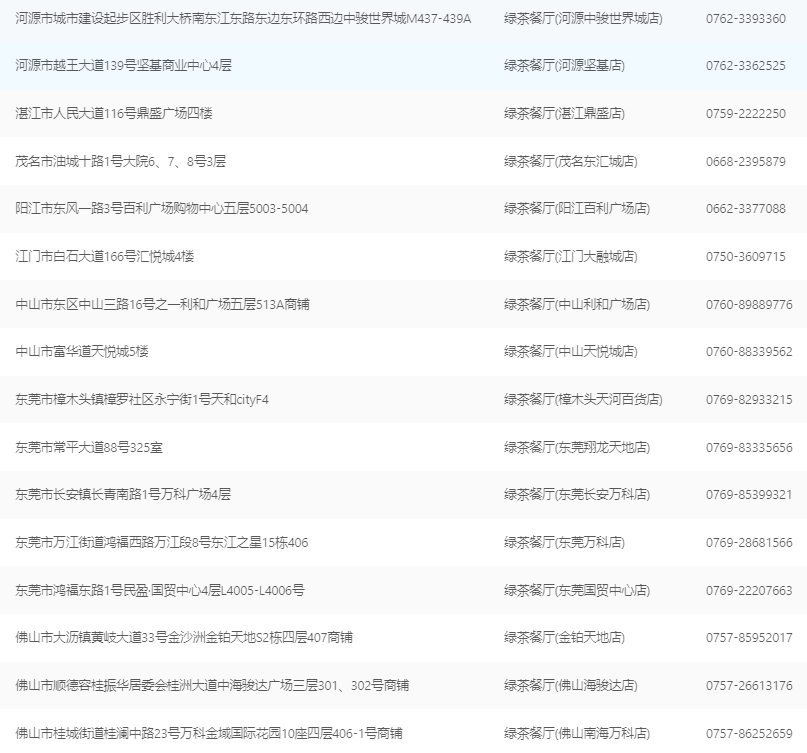Select address 佛山市桂城街道桂澜中路23号万科金域国际花园10座四层406-1号商铺

point(209,733)
